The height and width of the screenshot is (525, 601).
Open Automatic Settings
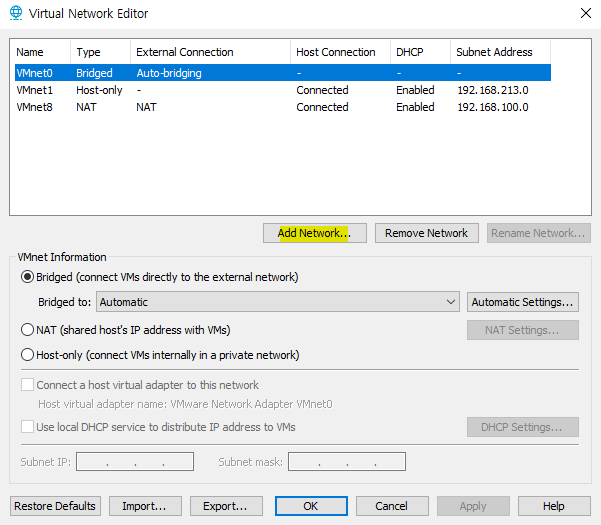(x=523, y=302)
